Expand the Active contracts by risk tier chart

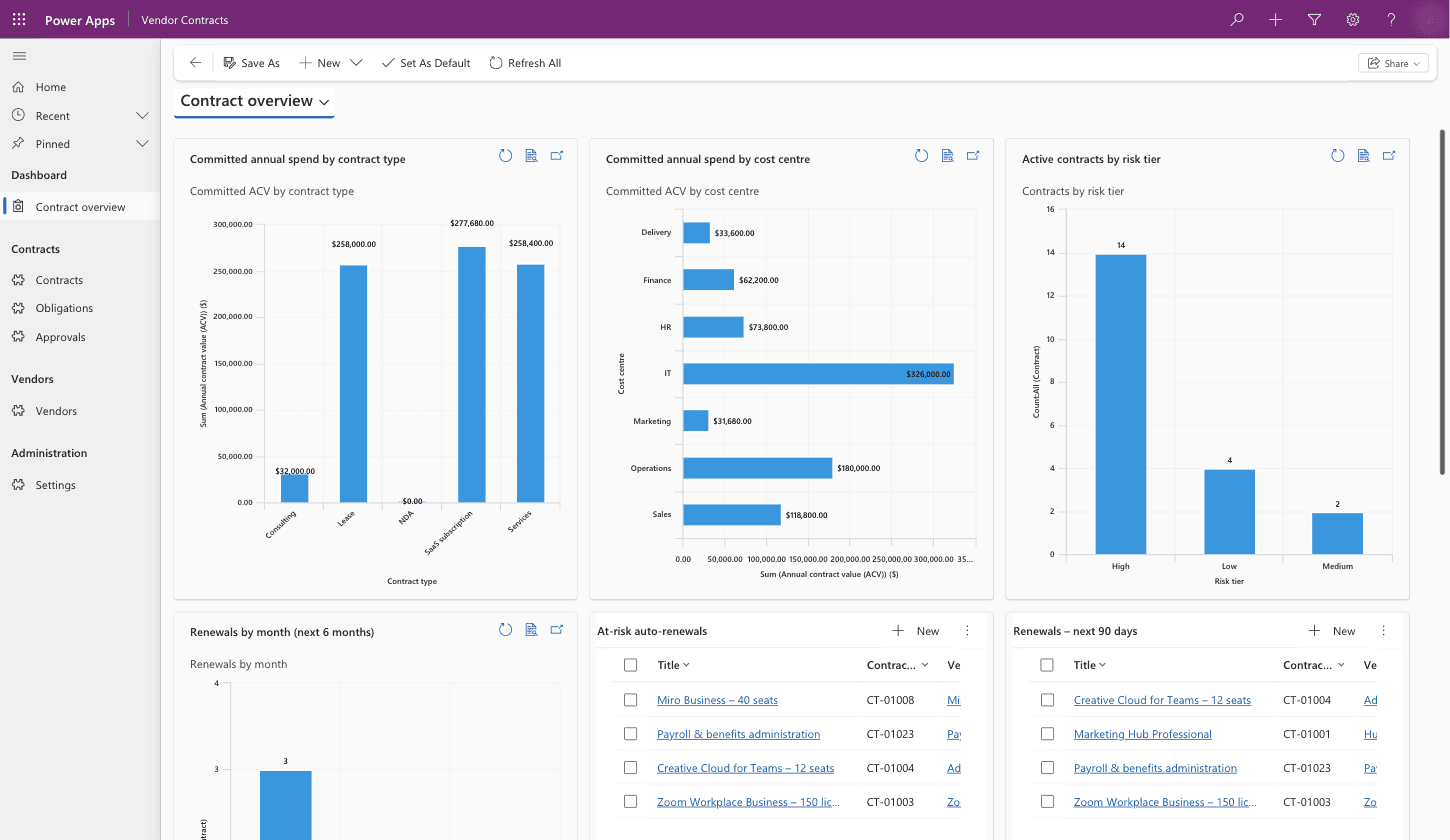pyautogui.click(x=1389, y=155)
